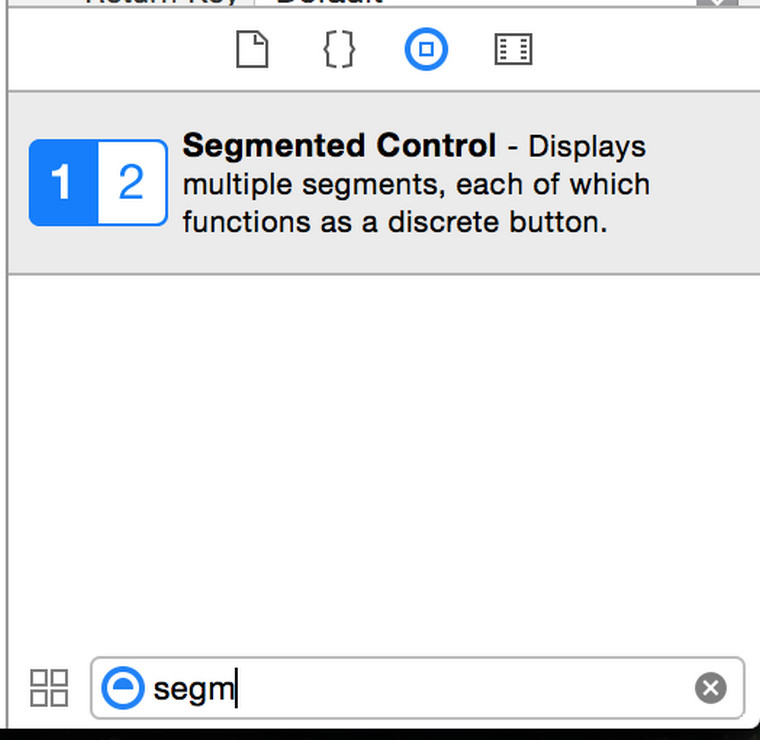
Task: Click the Segmented Control thumbnail image
Action: (x=98, y=183)
